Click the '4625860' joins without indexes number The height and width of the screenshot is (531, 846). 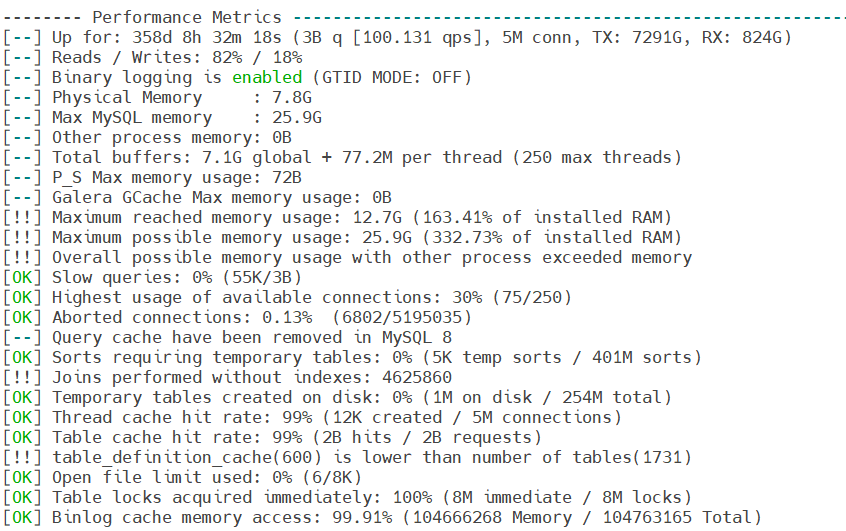[417, 377]
